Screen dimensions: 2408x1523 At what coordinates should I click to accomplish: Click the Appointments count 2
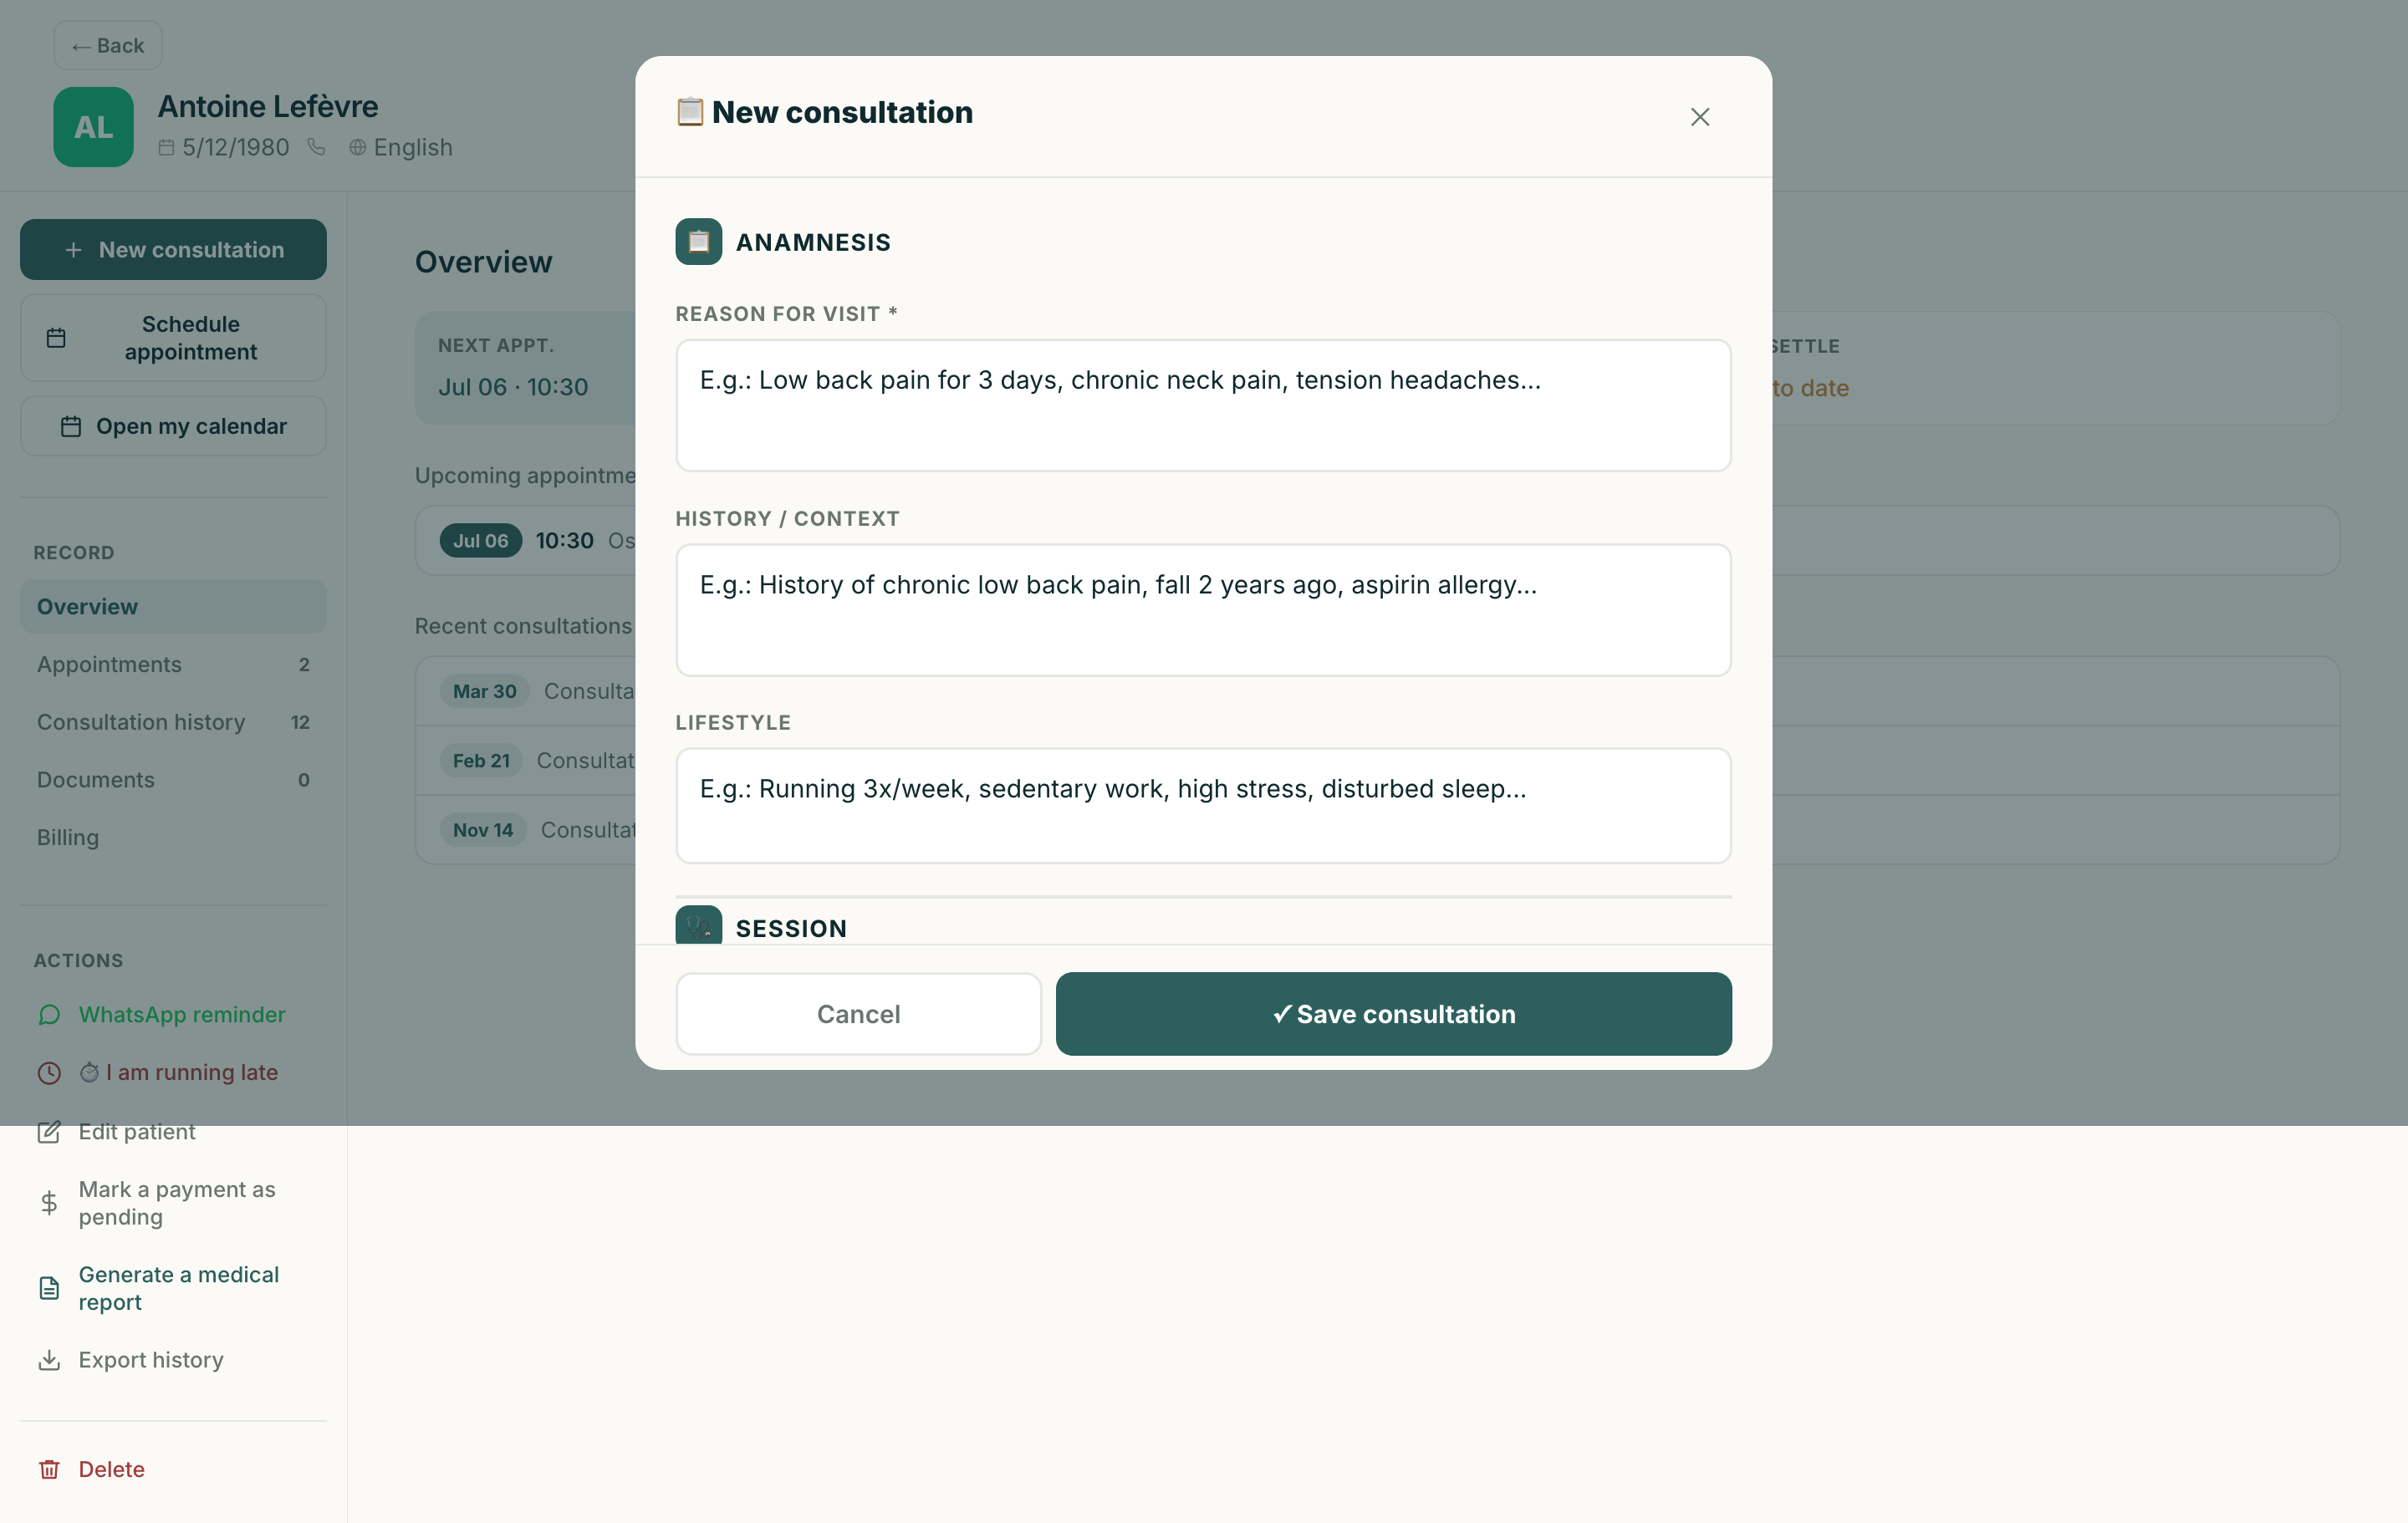[x=304, y=665]
